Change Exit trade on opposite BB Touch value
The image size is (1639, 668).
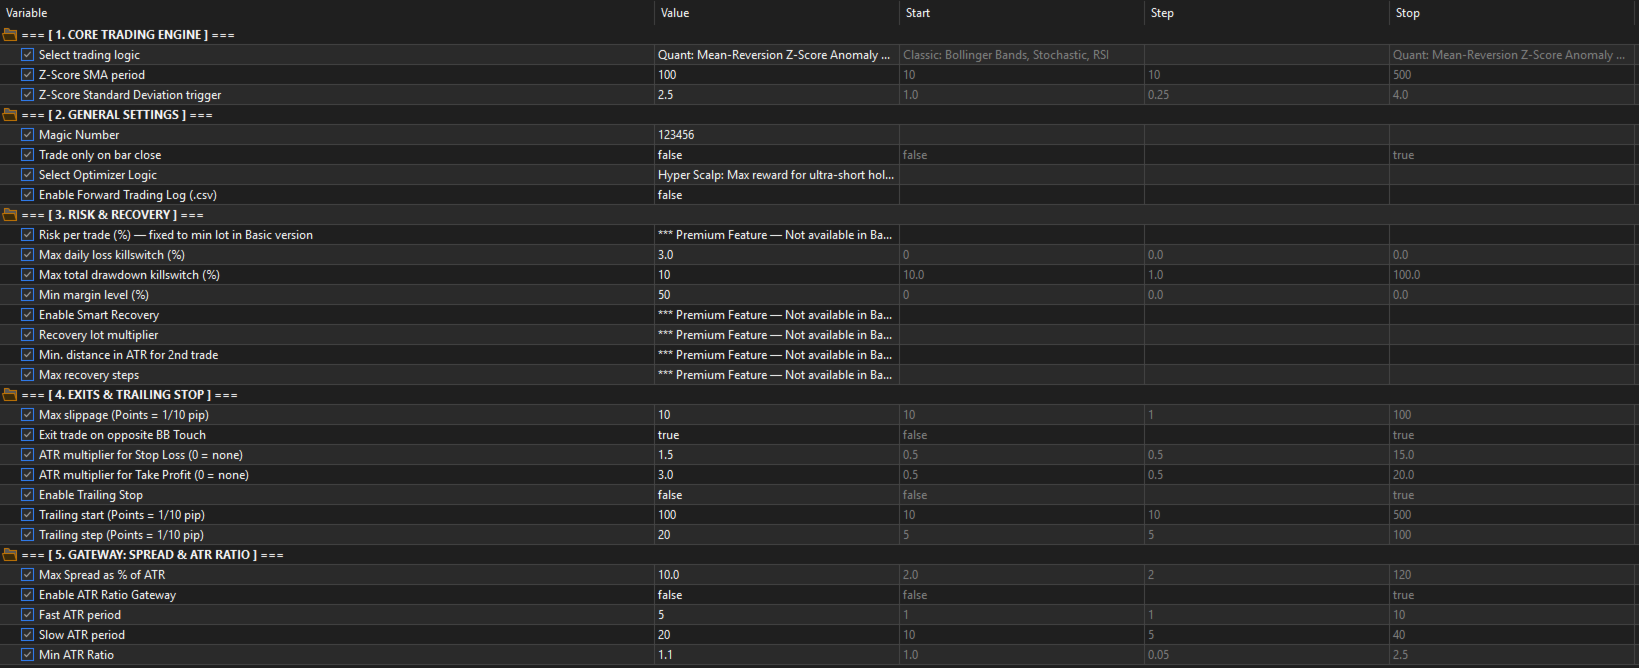click(x=775, y=435)
